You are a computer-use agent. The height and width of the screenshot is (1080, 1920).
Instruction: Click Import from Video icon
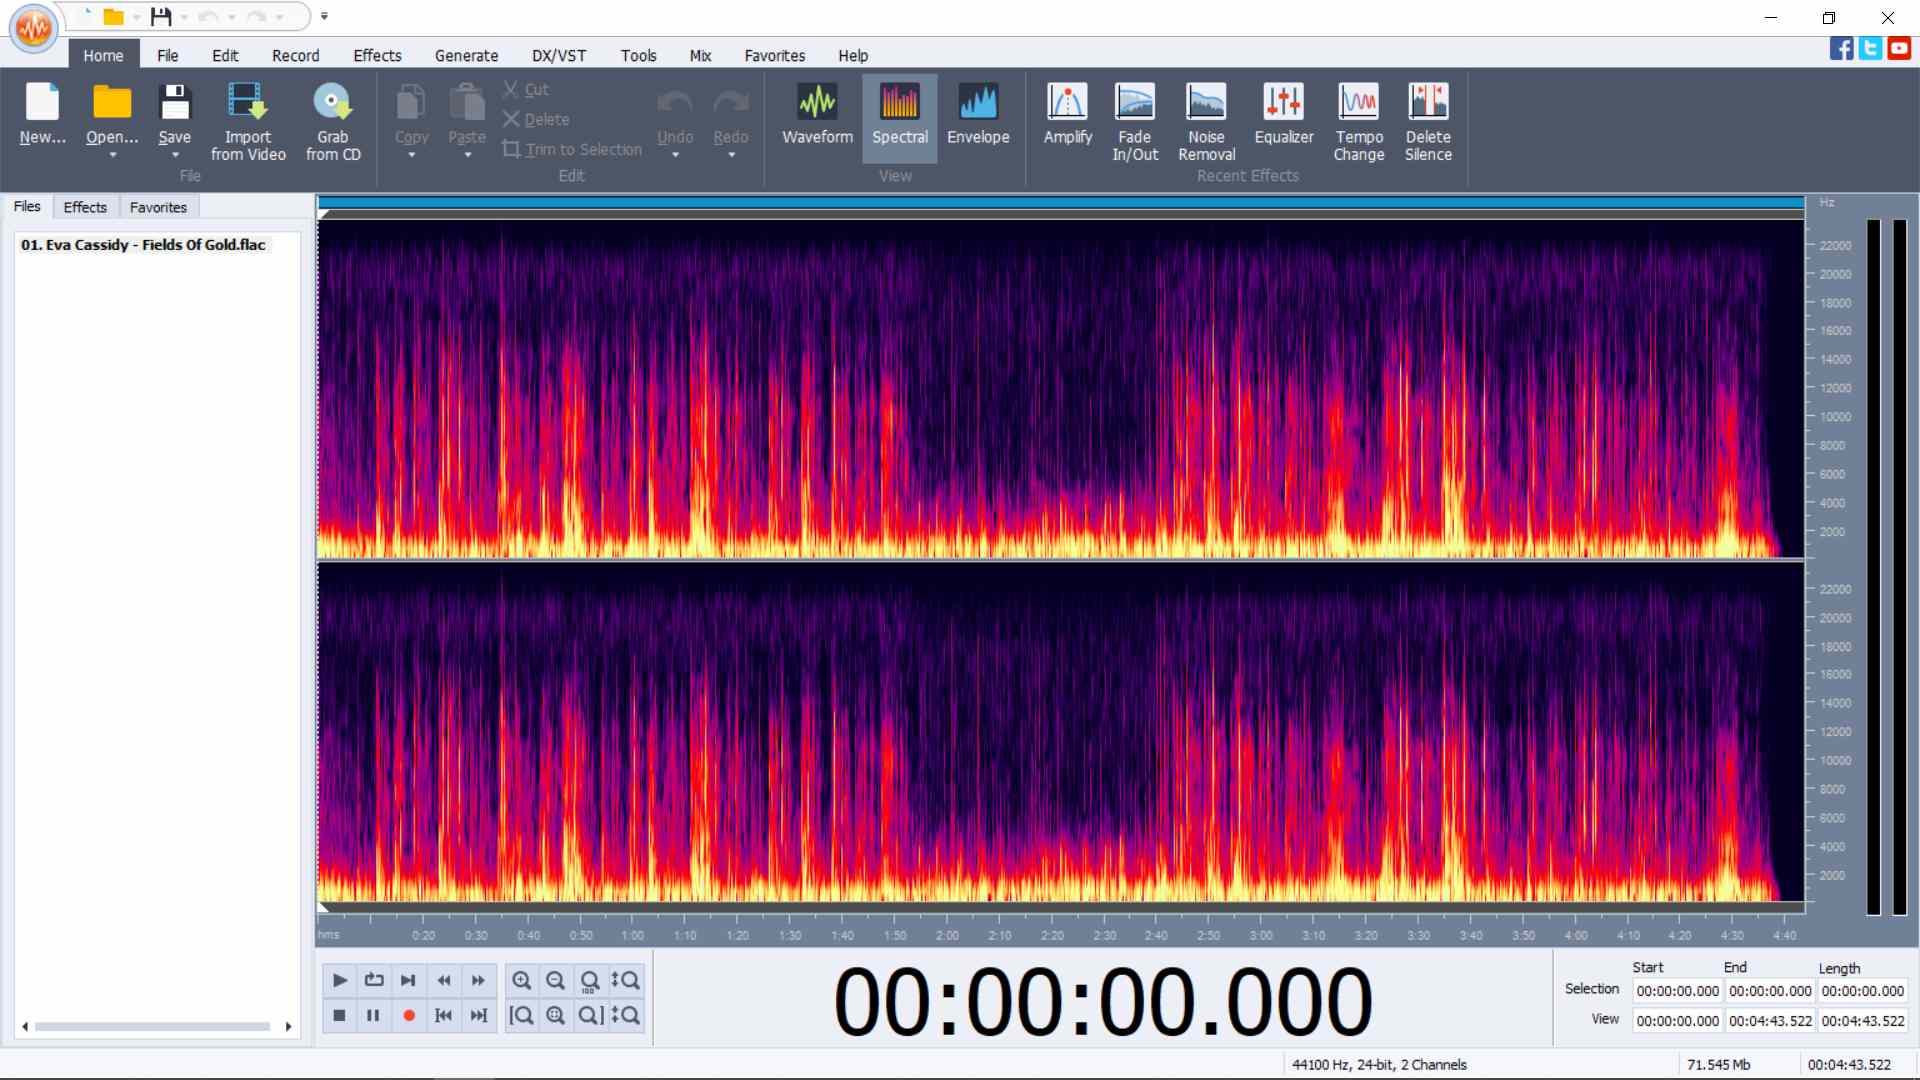coord(247,102)
